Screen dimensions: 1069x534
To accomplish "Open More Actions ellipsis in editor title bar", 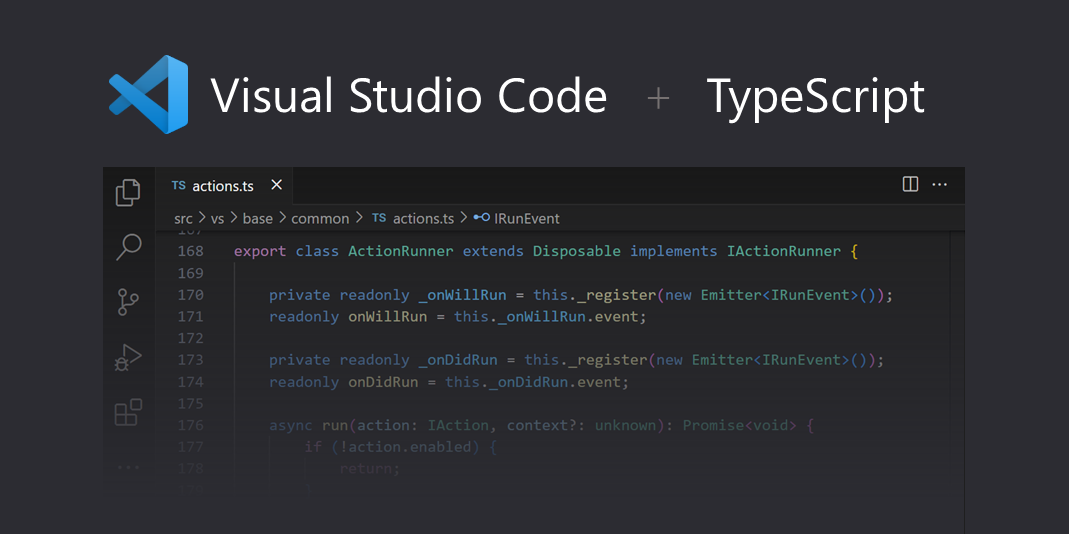I will pos(940,184).
